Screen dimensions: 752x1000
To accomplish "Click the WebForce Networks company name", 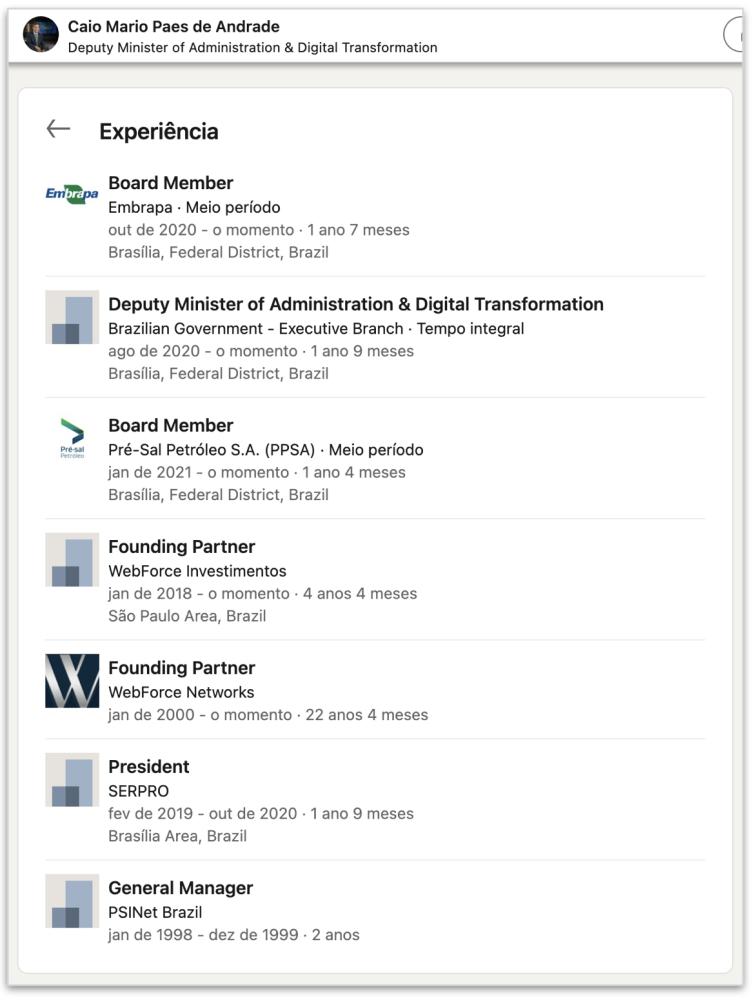I will (181, 692).
